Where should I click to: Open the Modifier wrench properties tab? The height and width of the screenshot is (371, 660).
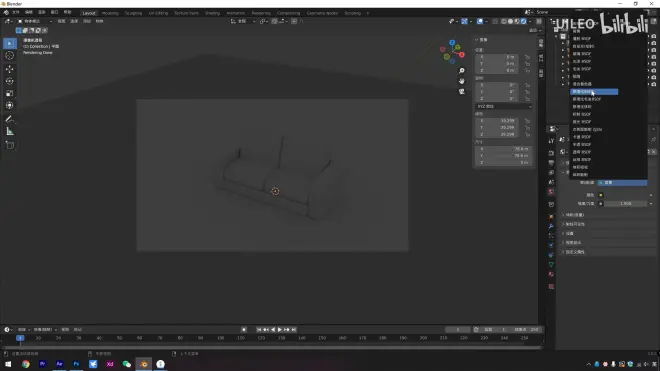[551, 226]
